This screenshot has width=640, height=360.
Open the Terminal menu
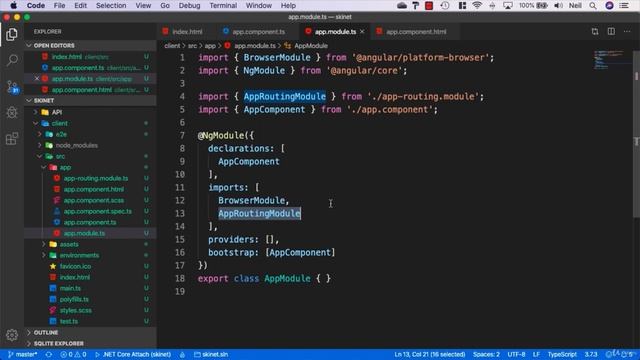coord(223,5)
